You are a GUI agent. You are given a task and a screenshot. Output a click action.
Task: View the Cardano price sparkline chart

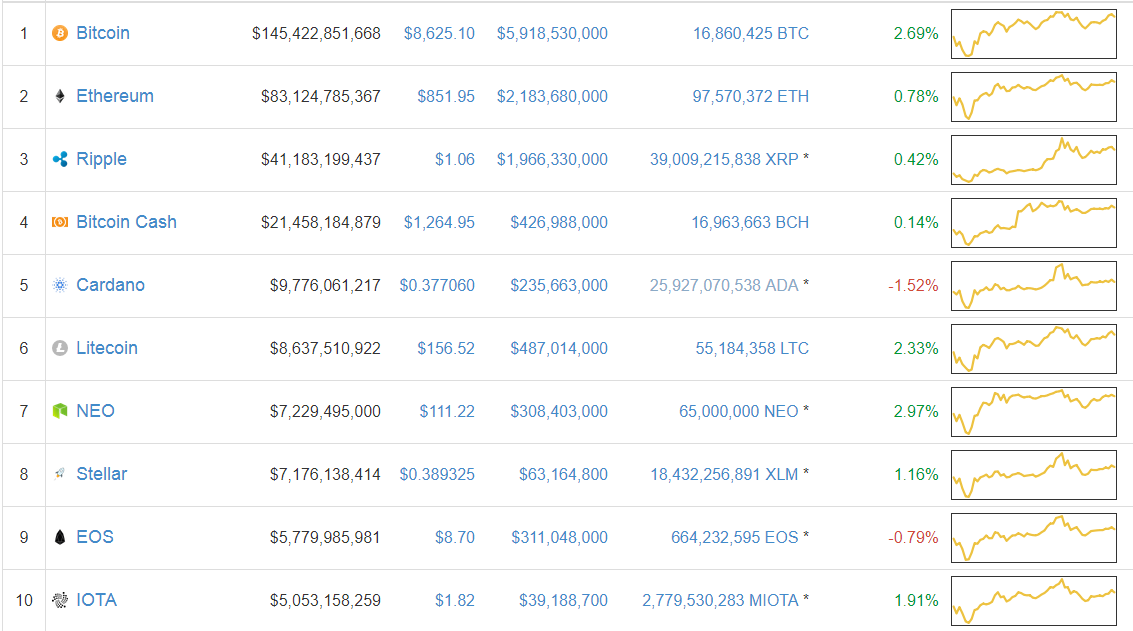click(x=1033, y=285)
